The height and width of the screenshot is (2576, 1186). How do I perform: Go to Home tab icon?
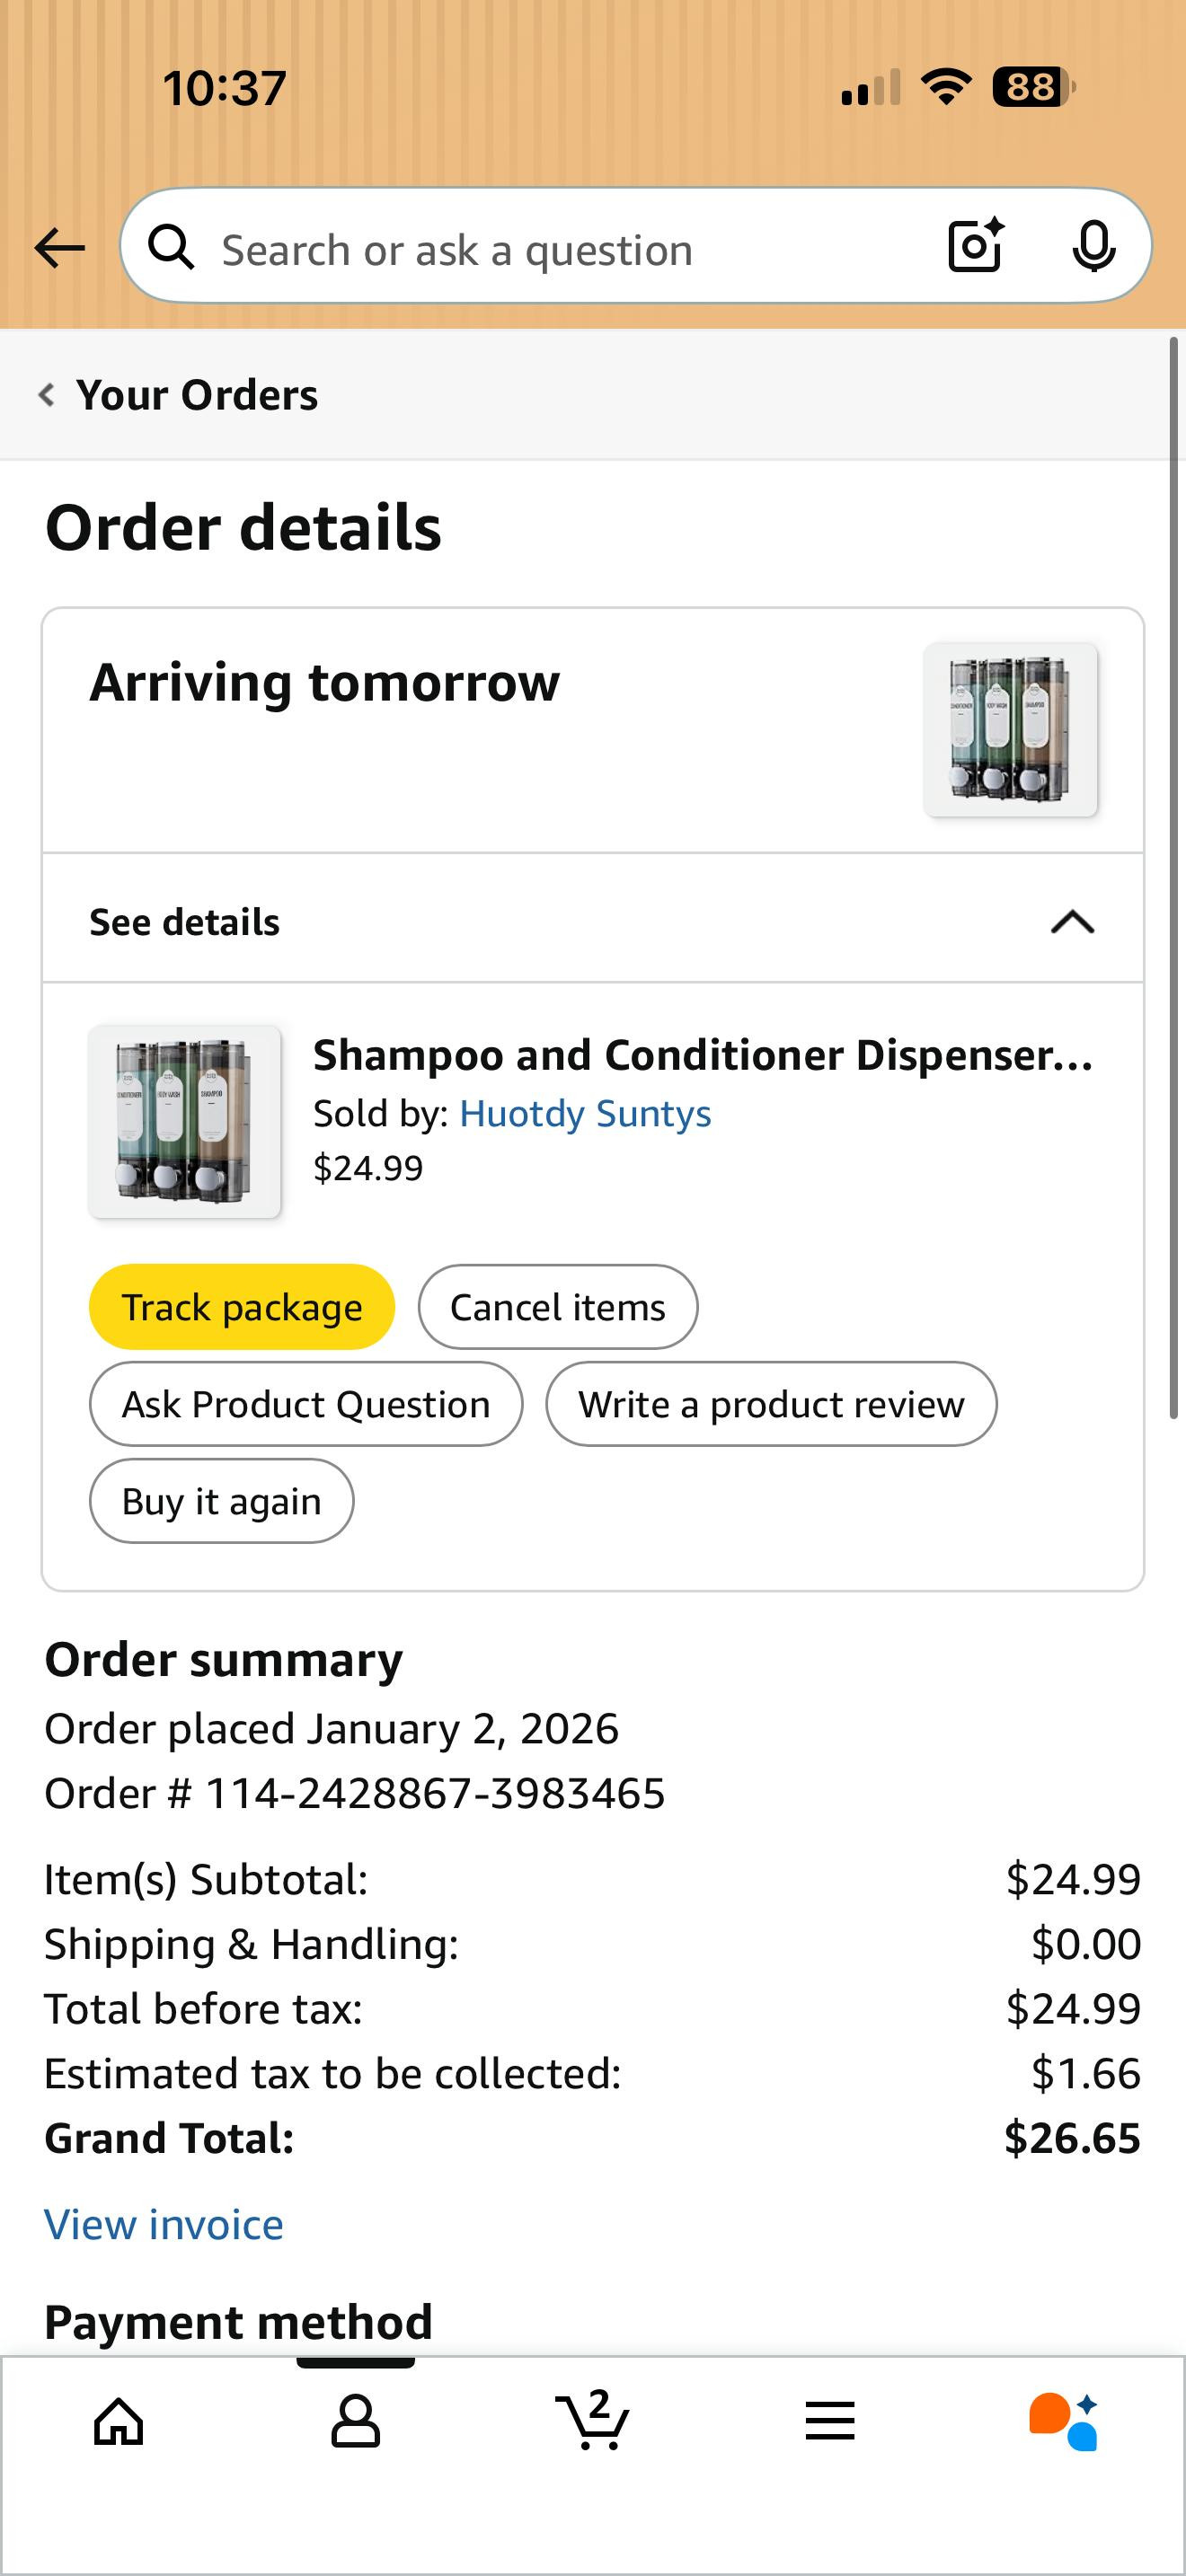click(x=119, y=2421)
